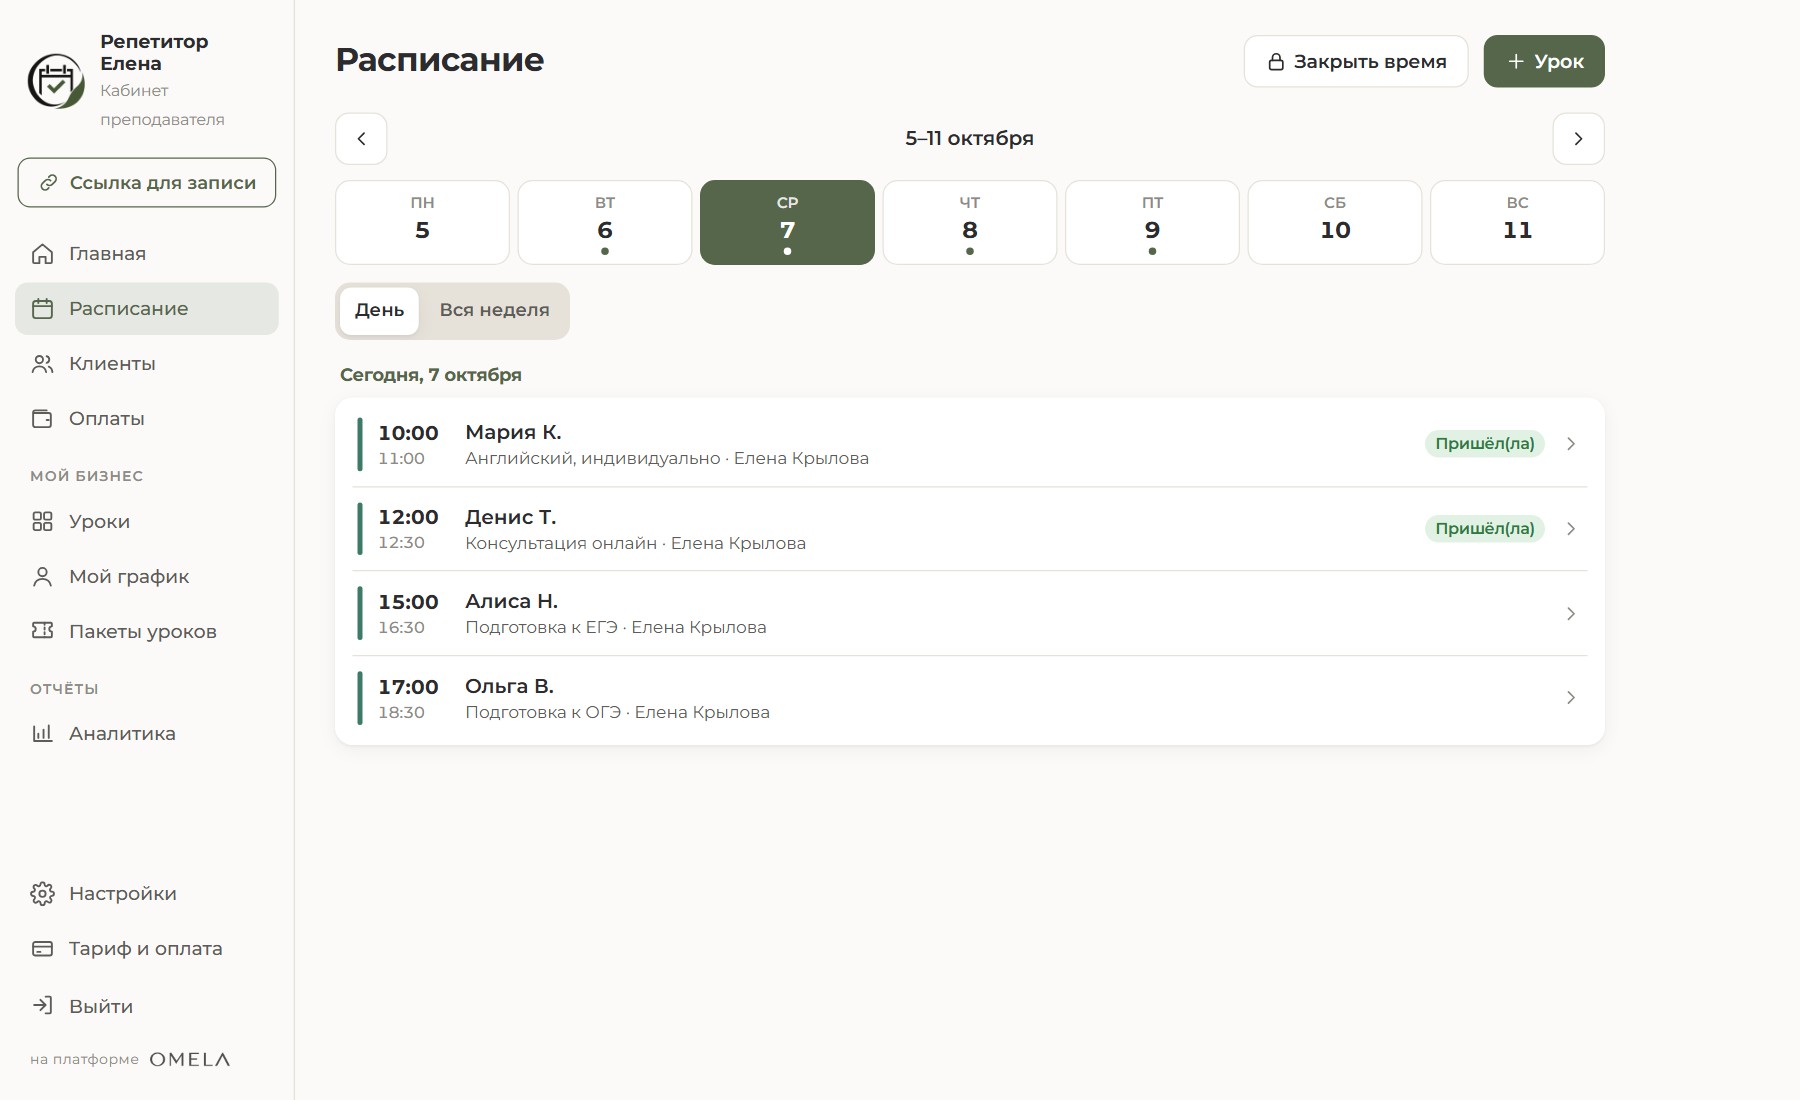Screen dimensions: 1800x1100
Task: Switch to the Вся неделя view
Action: pos(494,311)
